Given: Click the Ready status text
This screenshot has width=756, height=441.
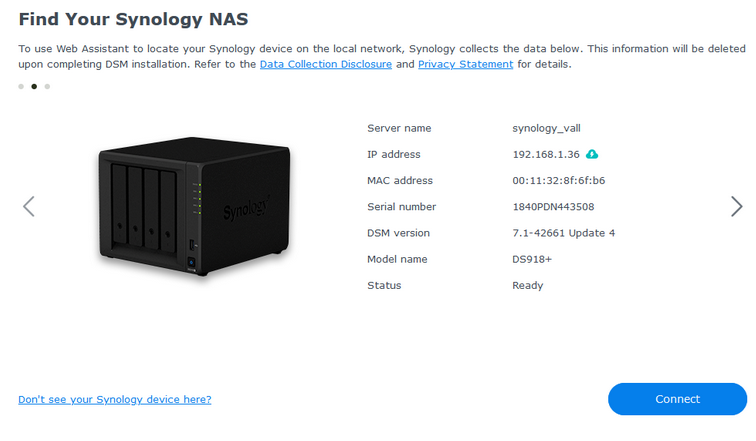Looking at the screenshot, I should 528,285.
